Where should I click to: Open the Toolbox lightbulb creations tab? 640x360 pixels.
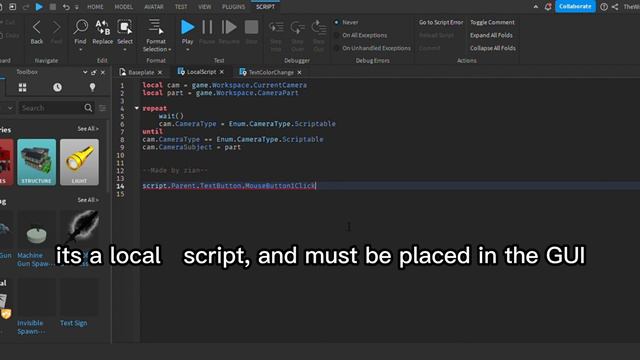pyautogui.click(x=92, y=87)
